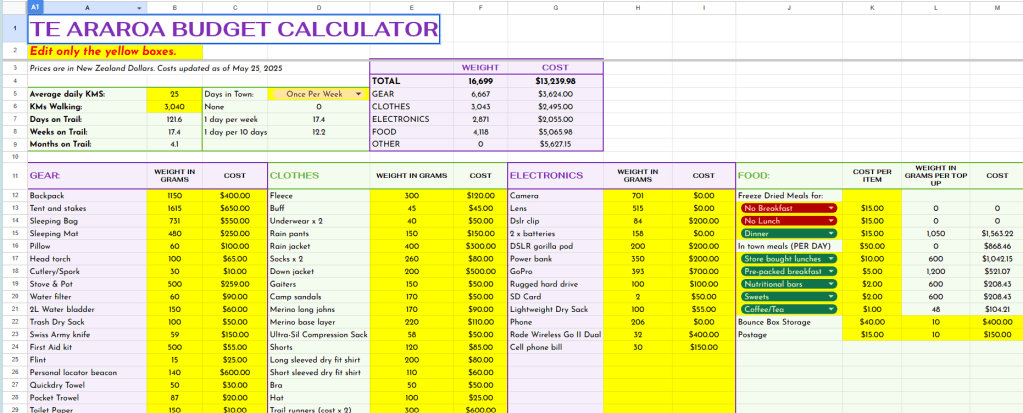This screenshot has height=413, width=1023.
Task: Expand the No Breakfast dropdown chip
Action: pyautogui.click(x=831, y=207)
